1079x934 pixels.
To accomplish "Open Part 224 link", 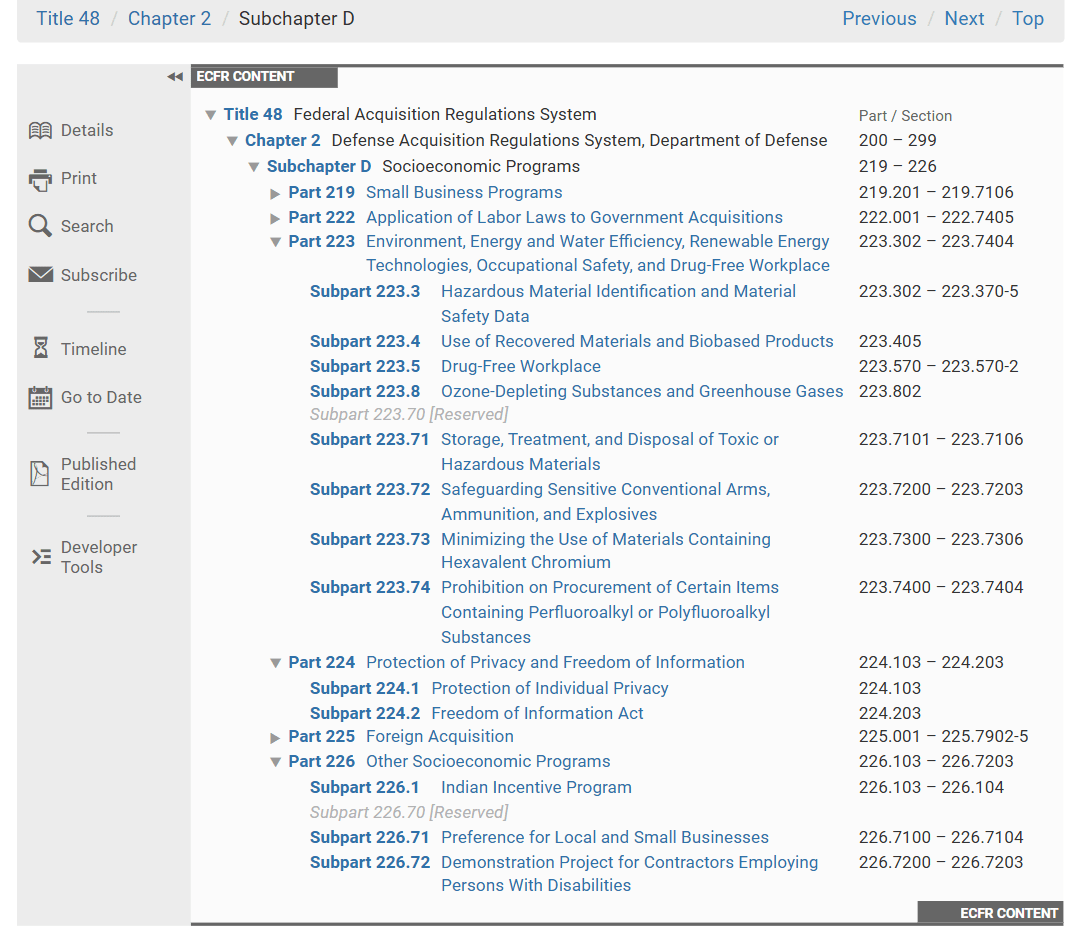I will click(321, 662).
